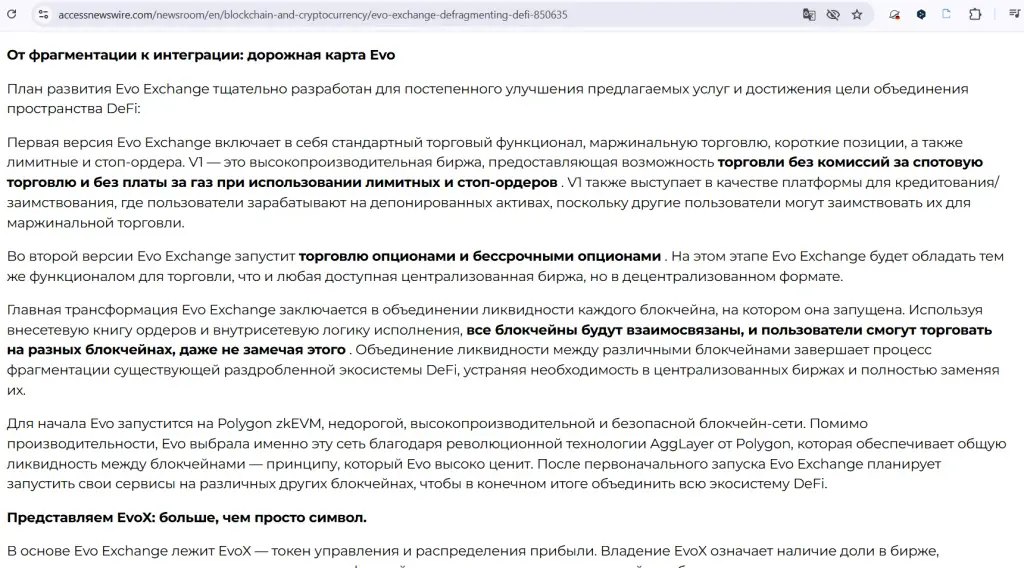The width and height of the screenshot is (1024, 568).
Task: Open the planet extension icon with red badge
Action: click(894, 14)
